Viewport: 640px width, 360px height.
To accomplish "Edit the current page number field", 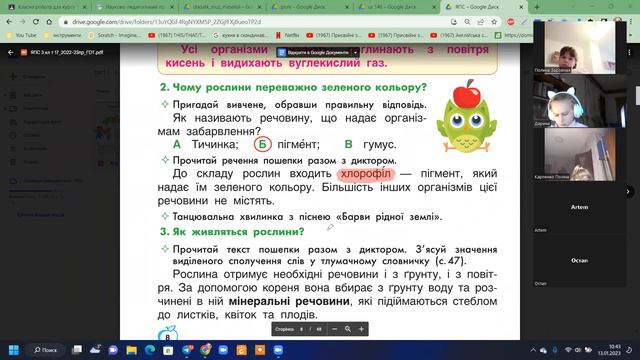I will click(301, 329).
